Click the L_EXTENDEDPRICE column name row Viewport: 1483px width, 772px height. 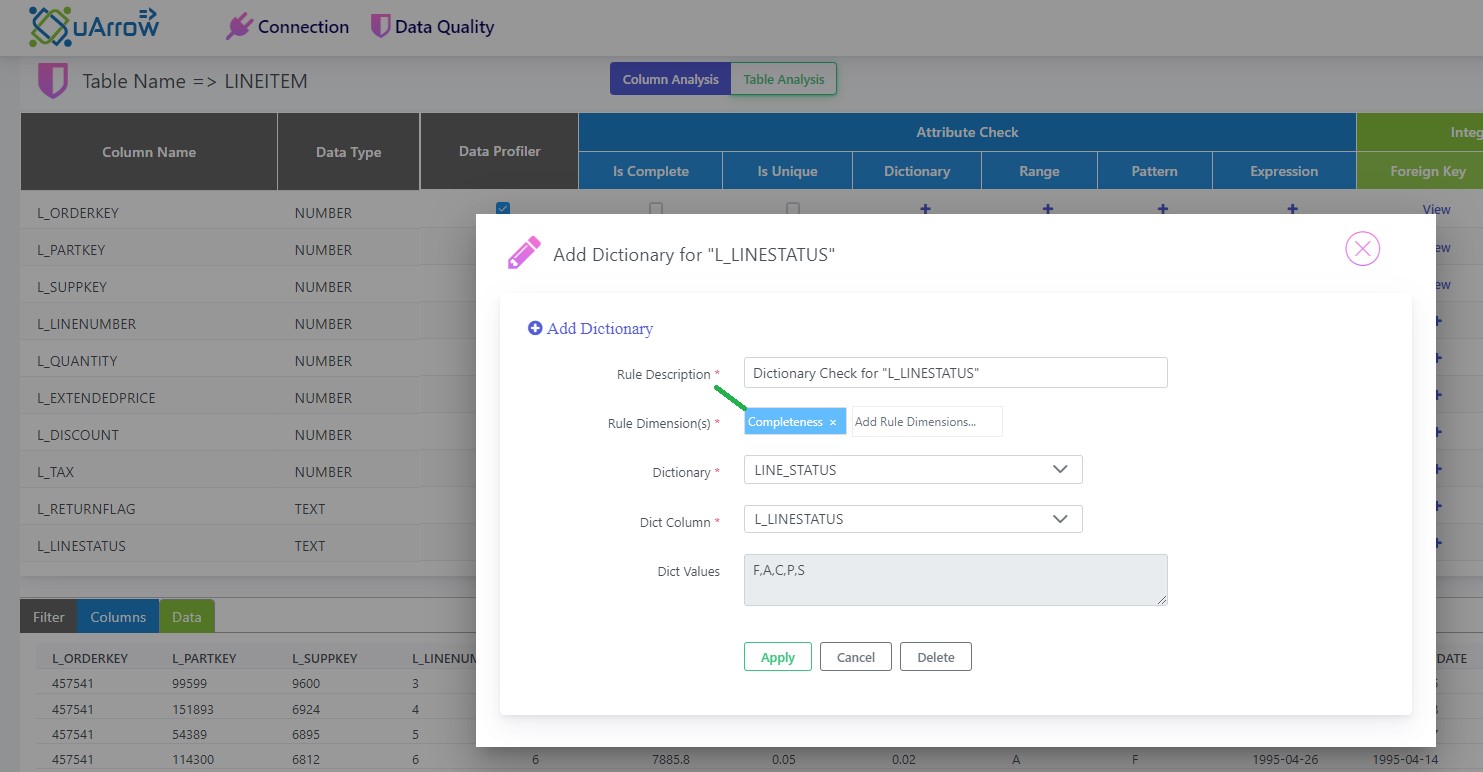(x=96, y=398)
